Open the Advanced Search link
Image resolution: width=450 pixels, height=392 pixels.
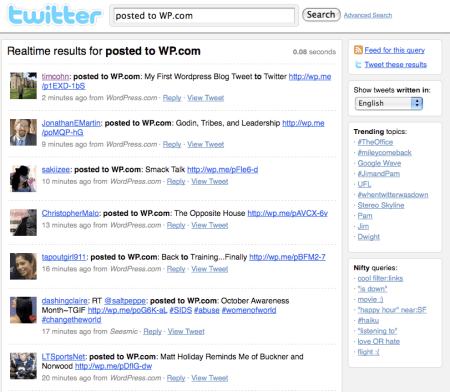click(368, 15)
